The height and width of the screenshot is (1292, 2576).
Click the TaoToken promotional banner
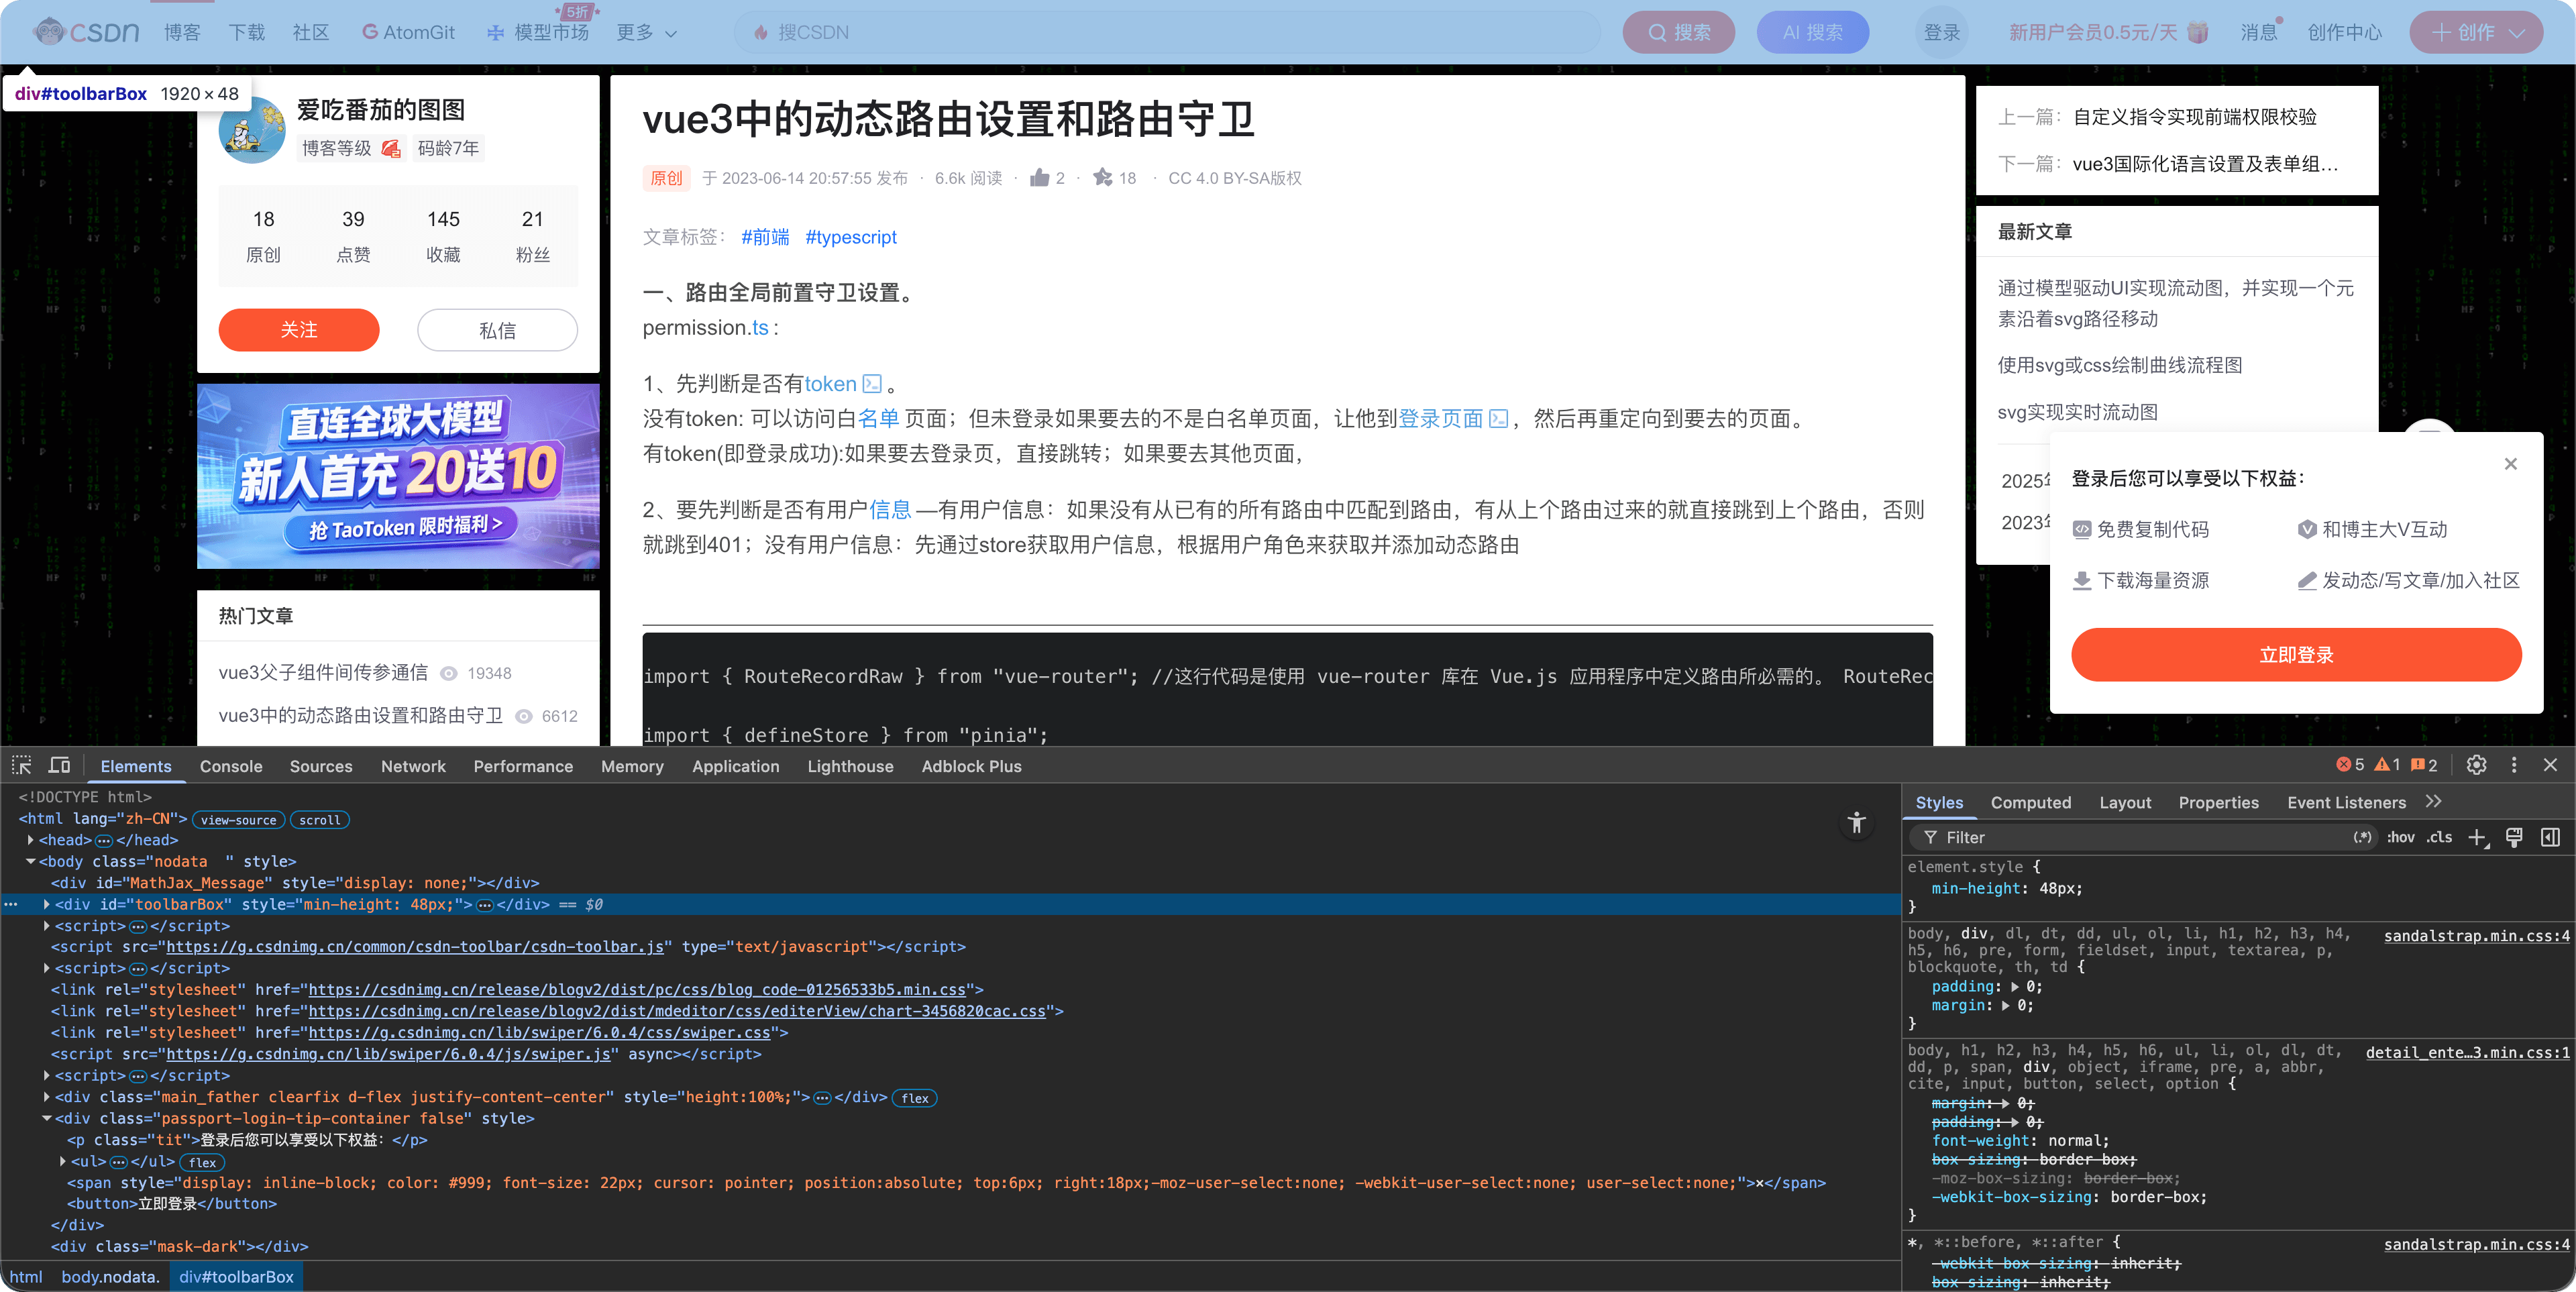click(x=398, y=476)
